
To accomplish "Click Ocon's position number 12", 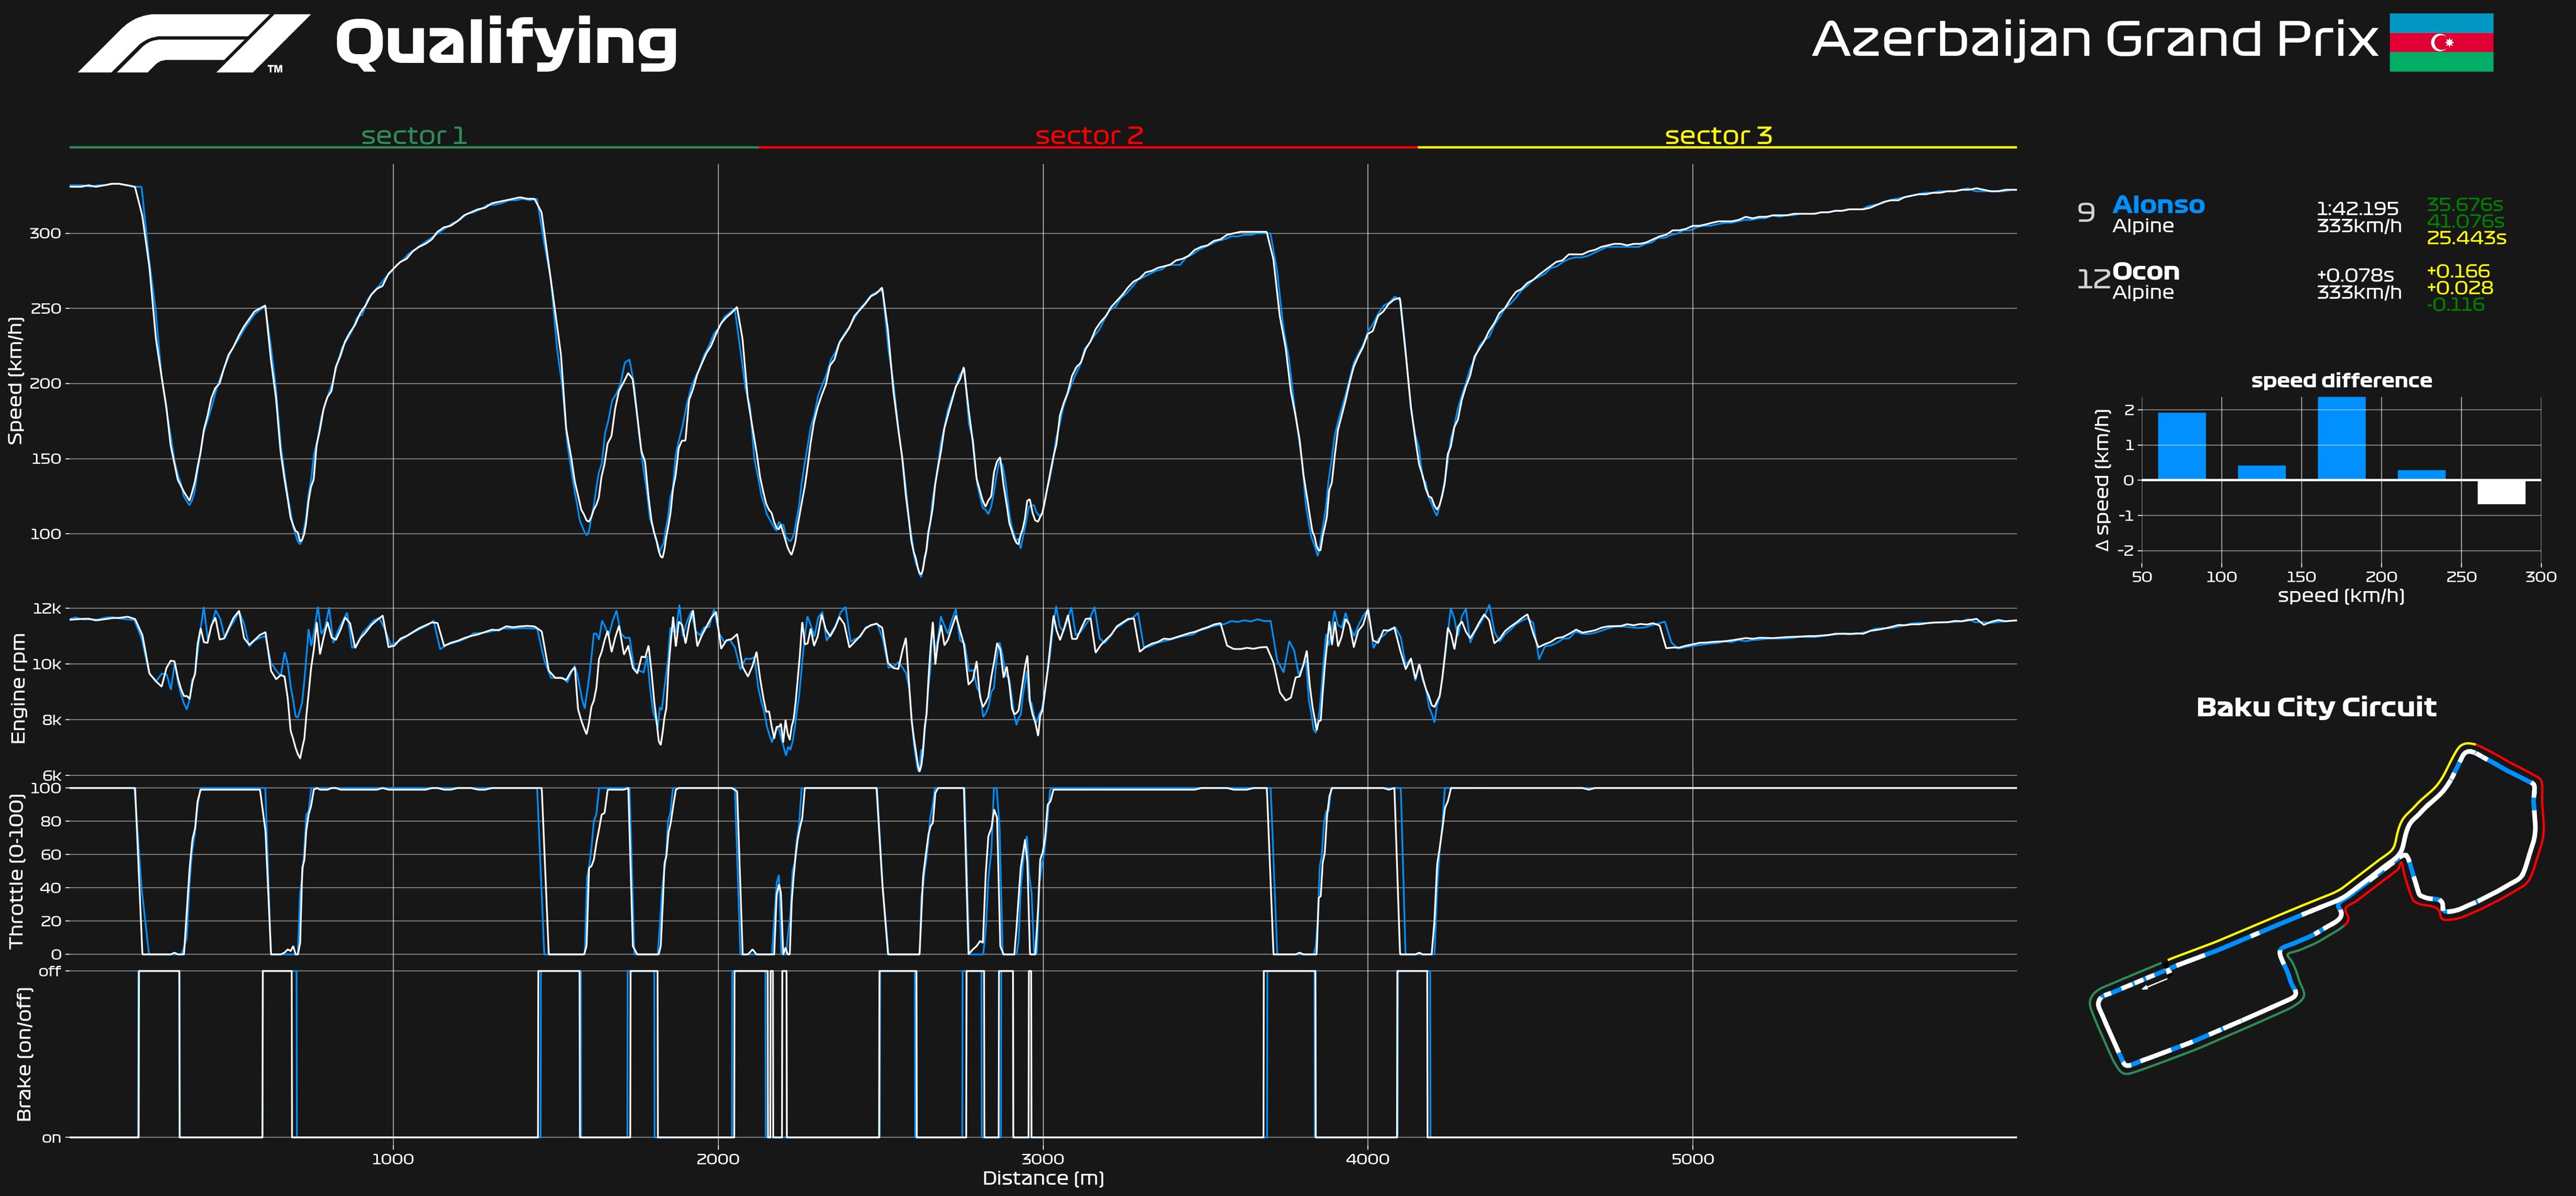I will tap(2093, 280).
